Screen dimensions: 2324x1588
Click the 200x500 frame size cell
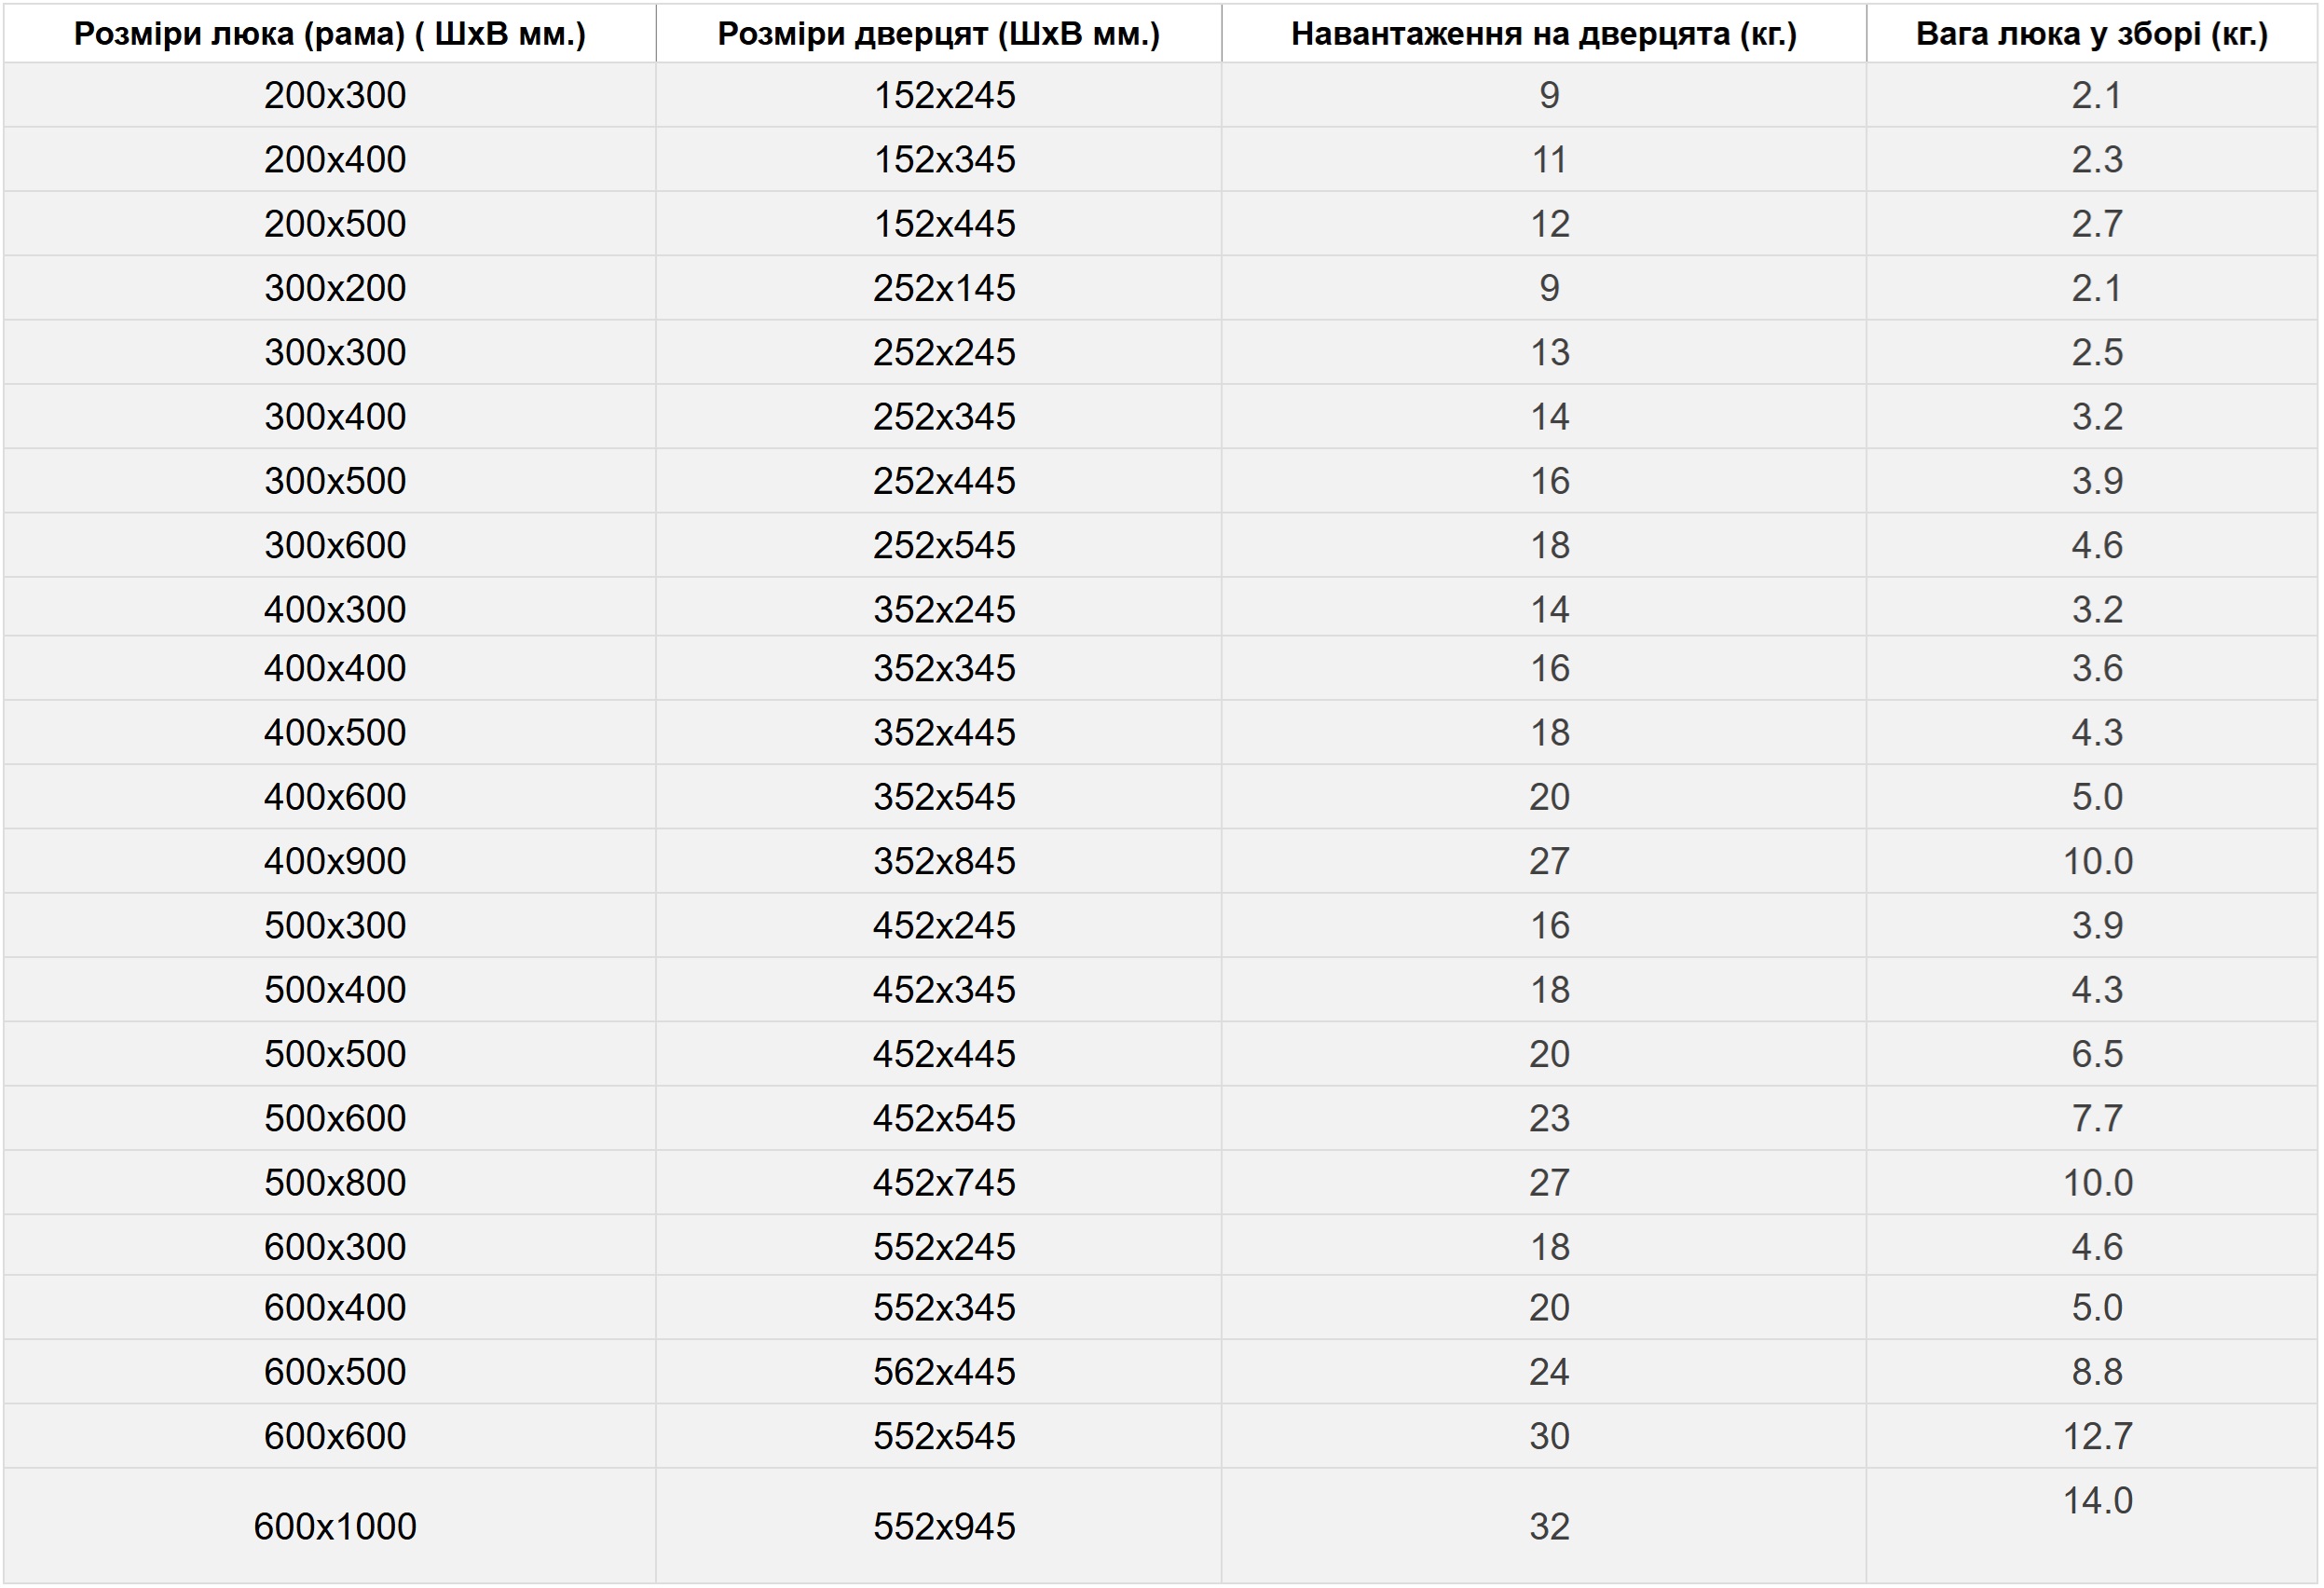335,223
